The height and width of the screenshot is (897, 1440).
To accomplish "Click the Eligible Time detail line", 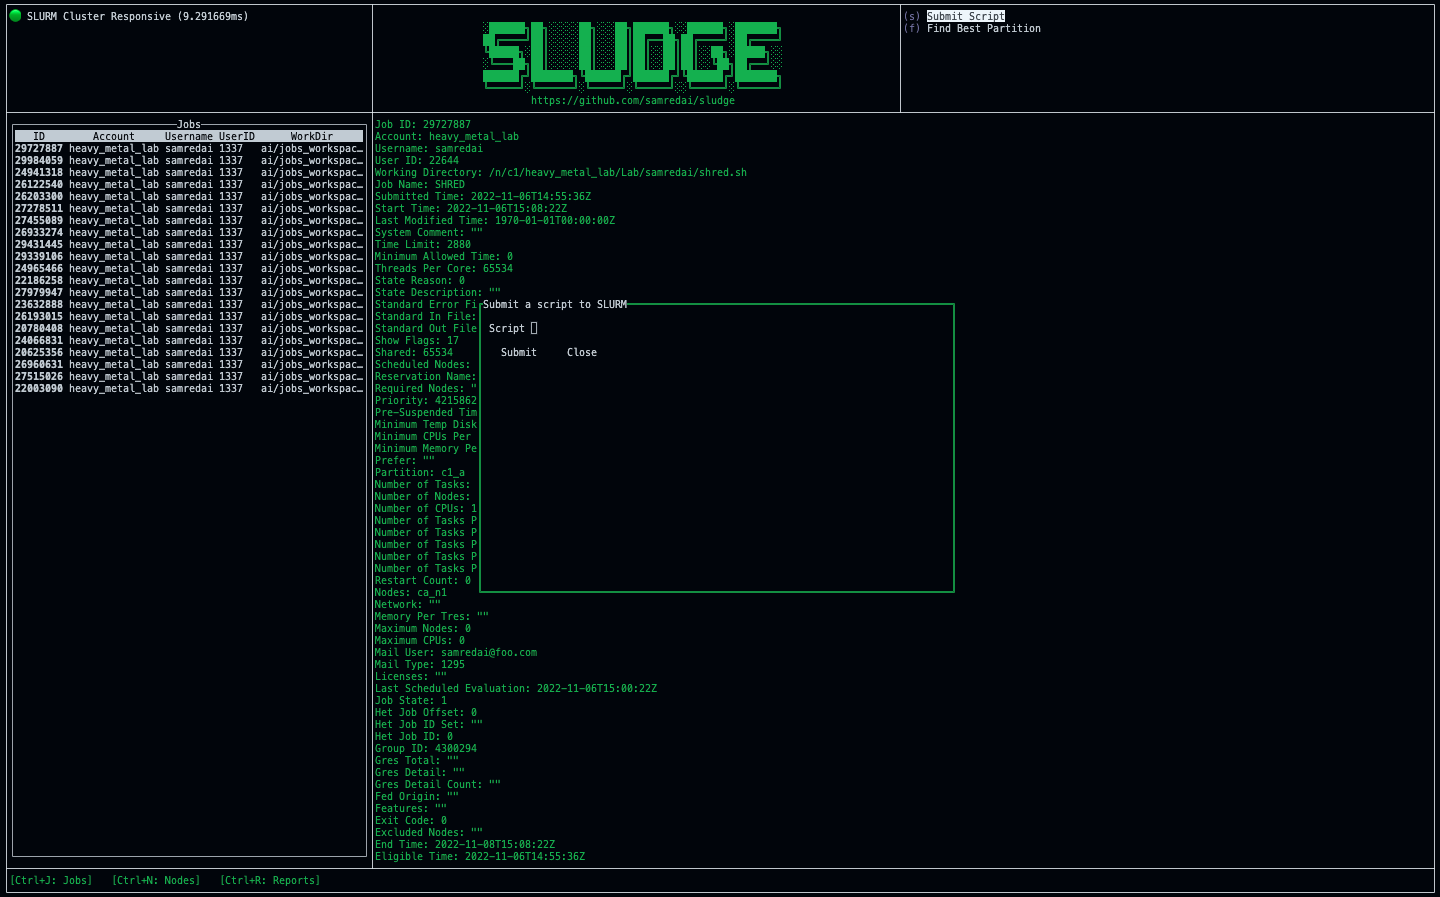I will pos(480,856).
